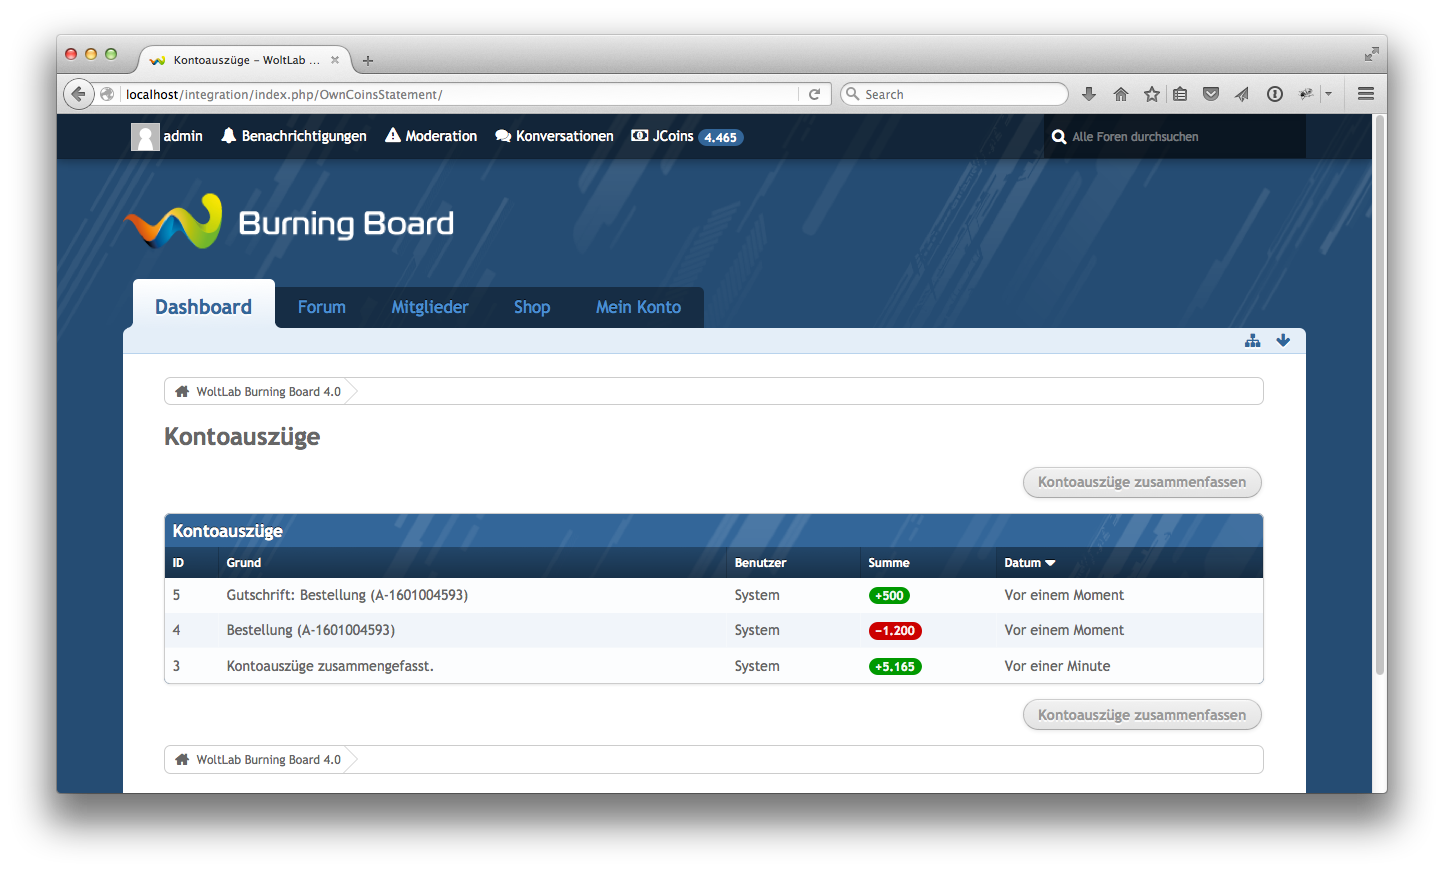
Task: Click the jump-to-bottom arrow icon
Action: point(1283,341)
